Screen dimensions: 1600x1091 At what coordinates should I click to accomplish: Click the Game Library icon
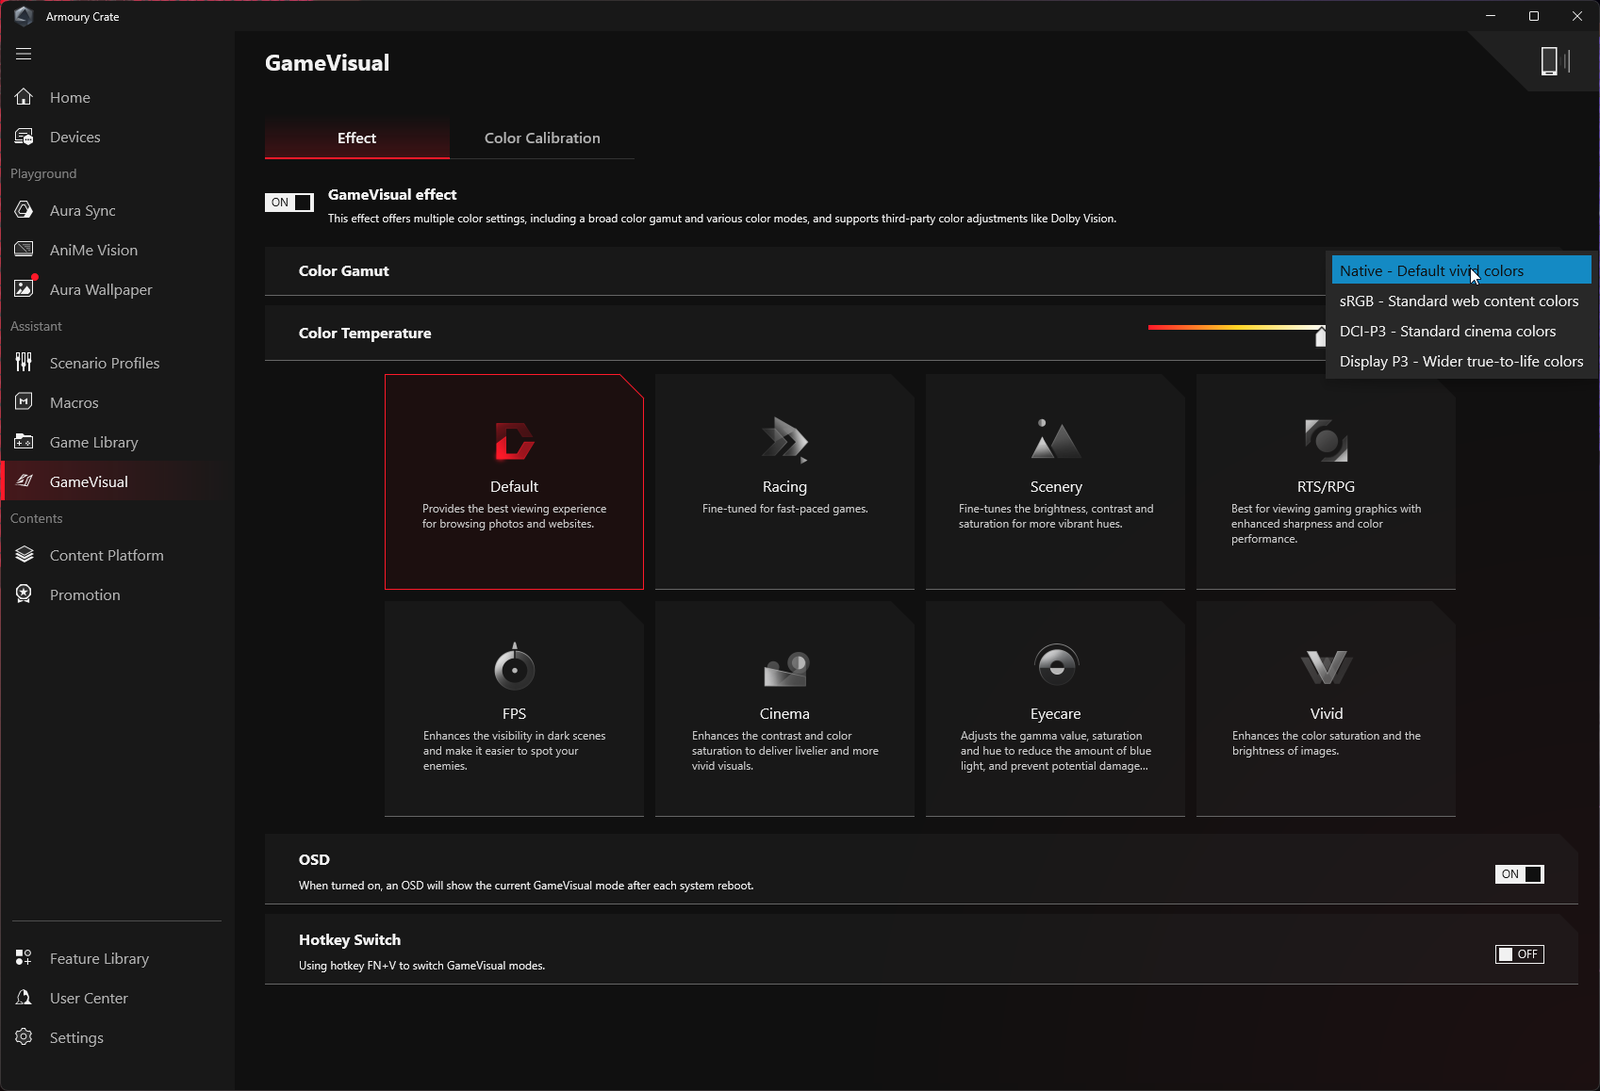(24, 442)
